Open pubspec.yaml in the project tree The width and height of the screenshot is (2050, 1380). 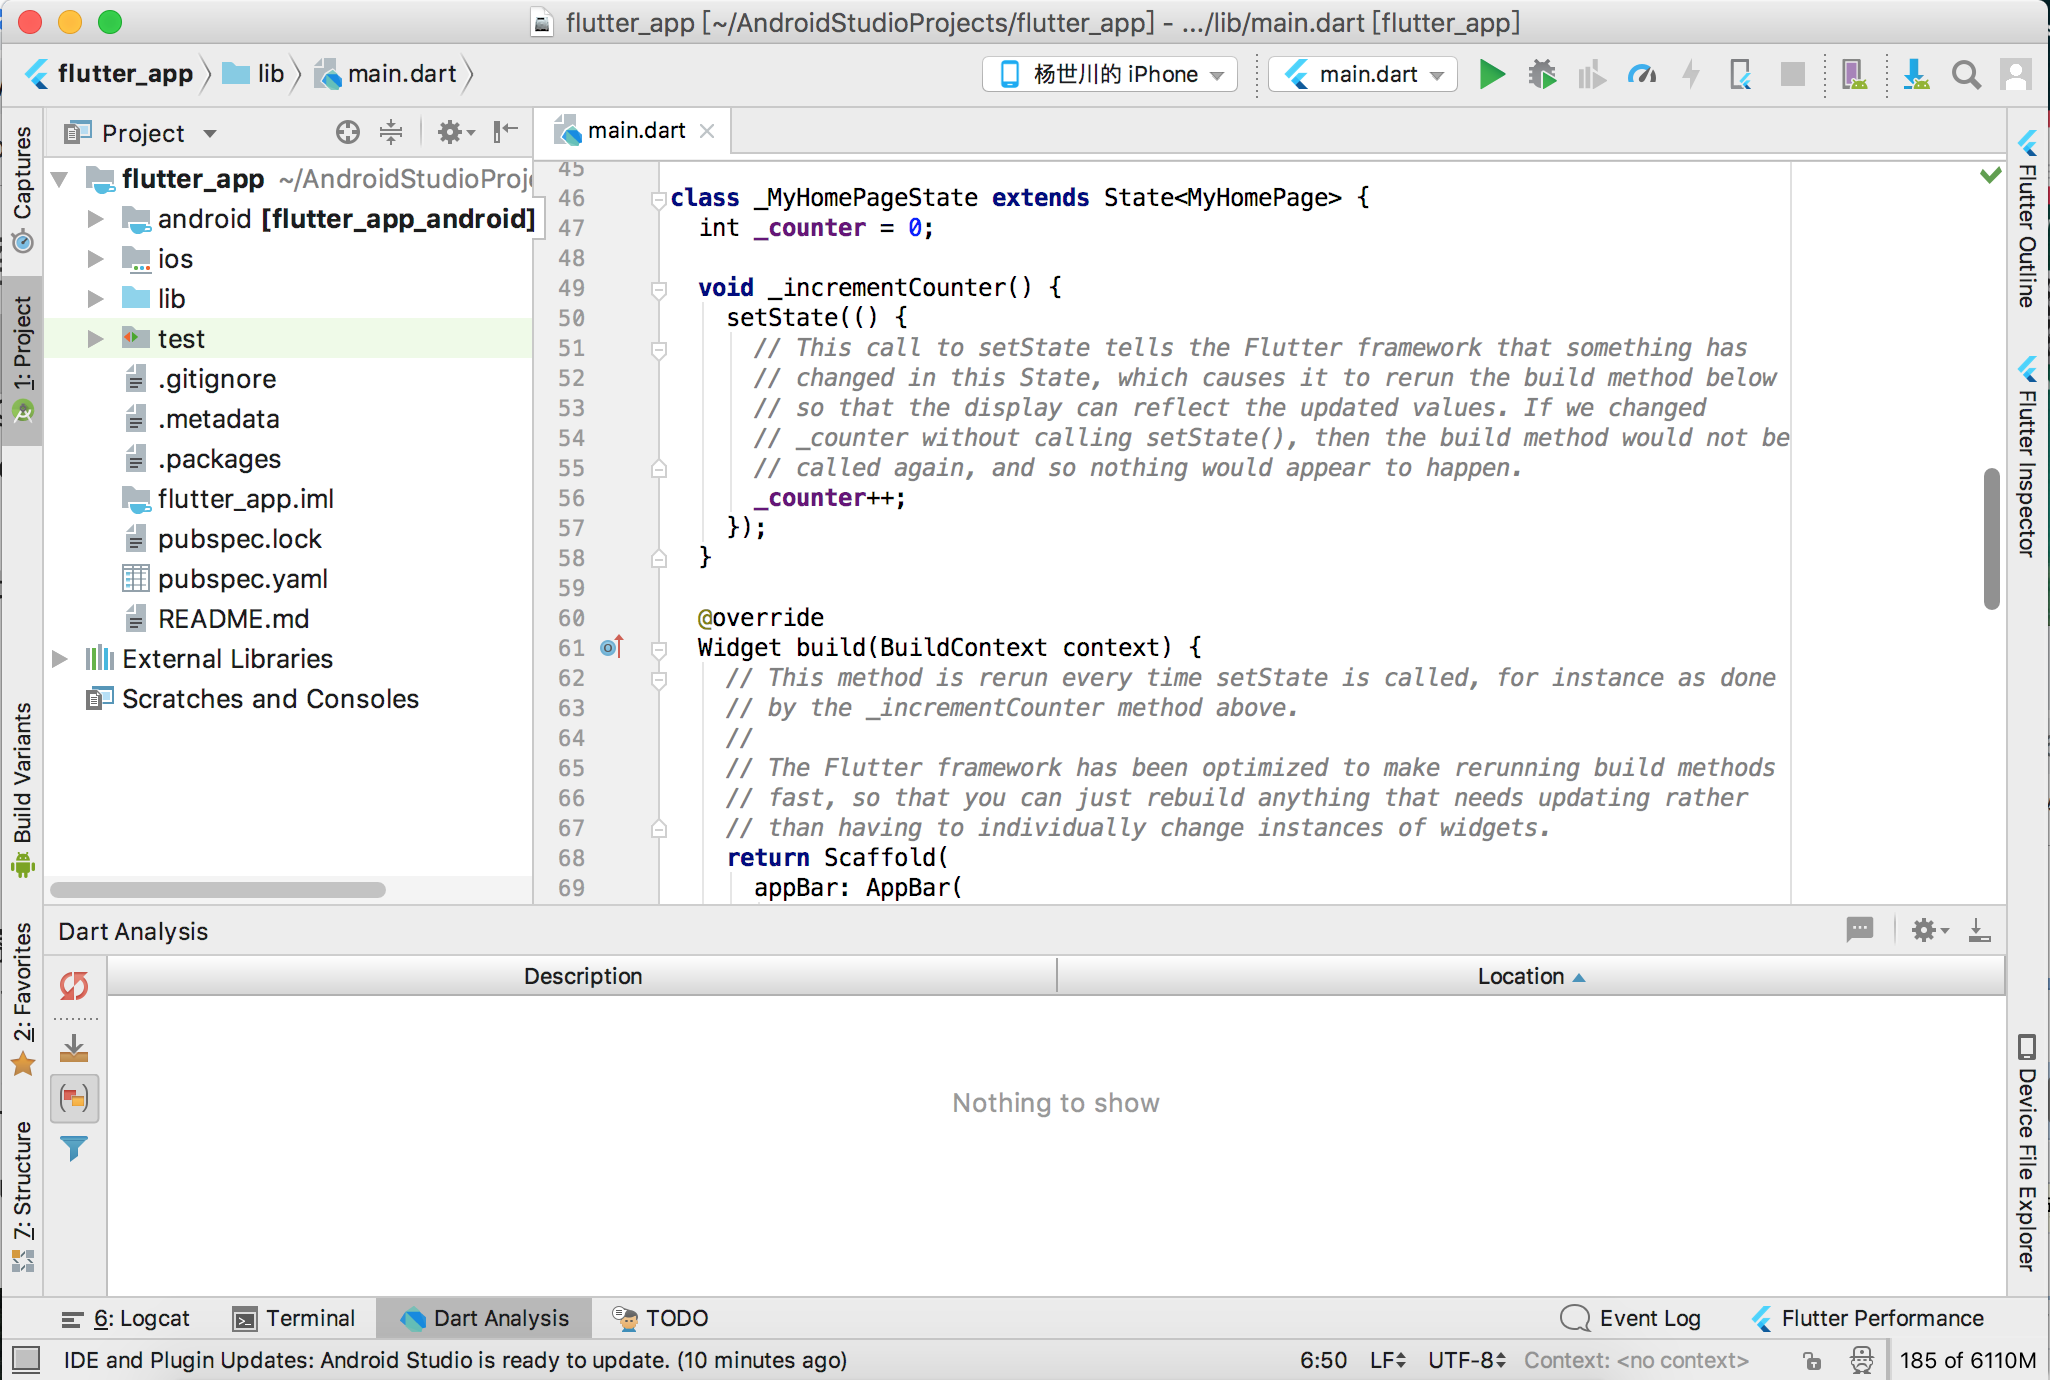point(242,579)
